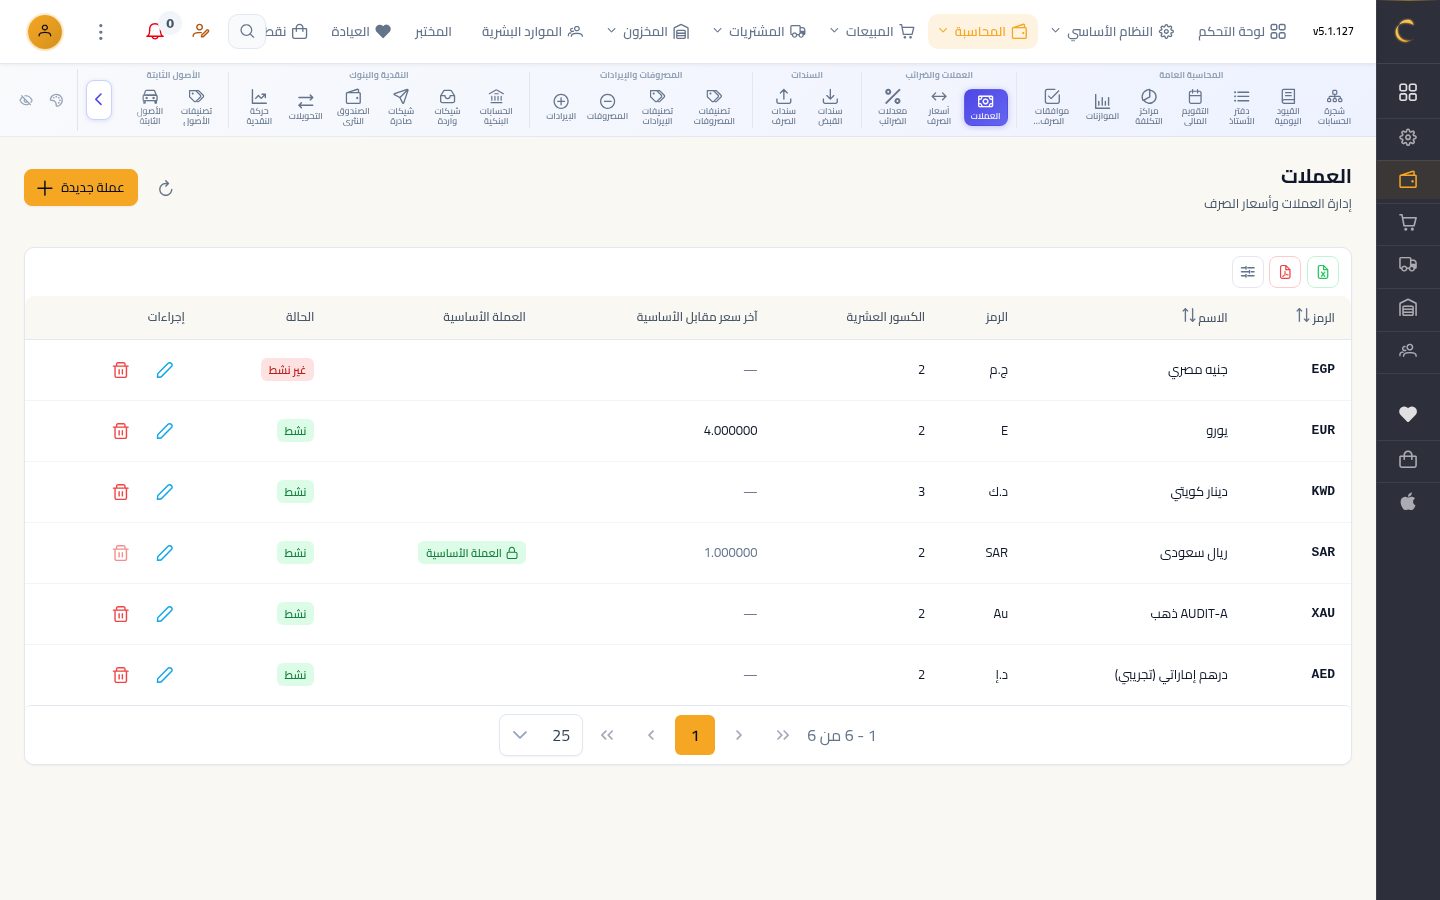Expand the Core System menu dropdown
This screenshot has width=1440, height=900.
click(x=1112, y=32)
